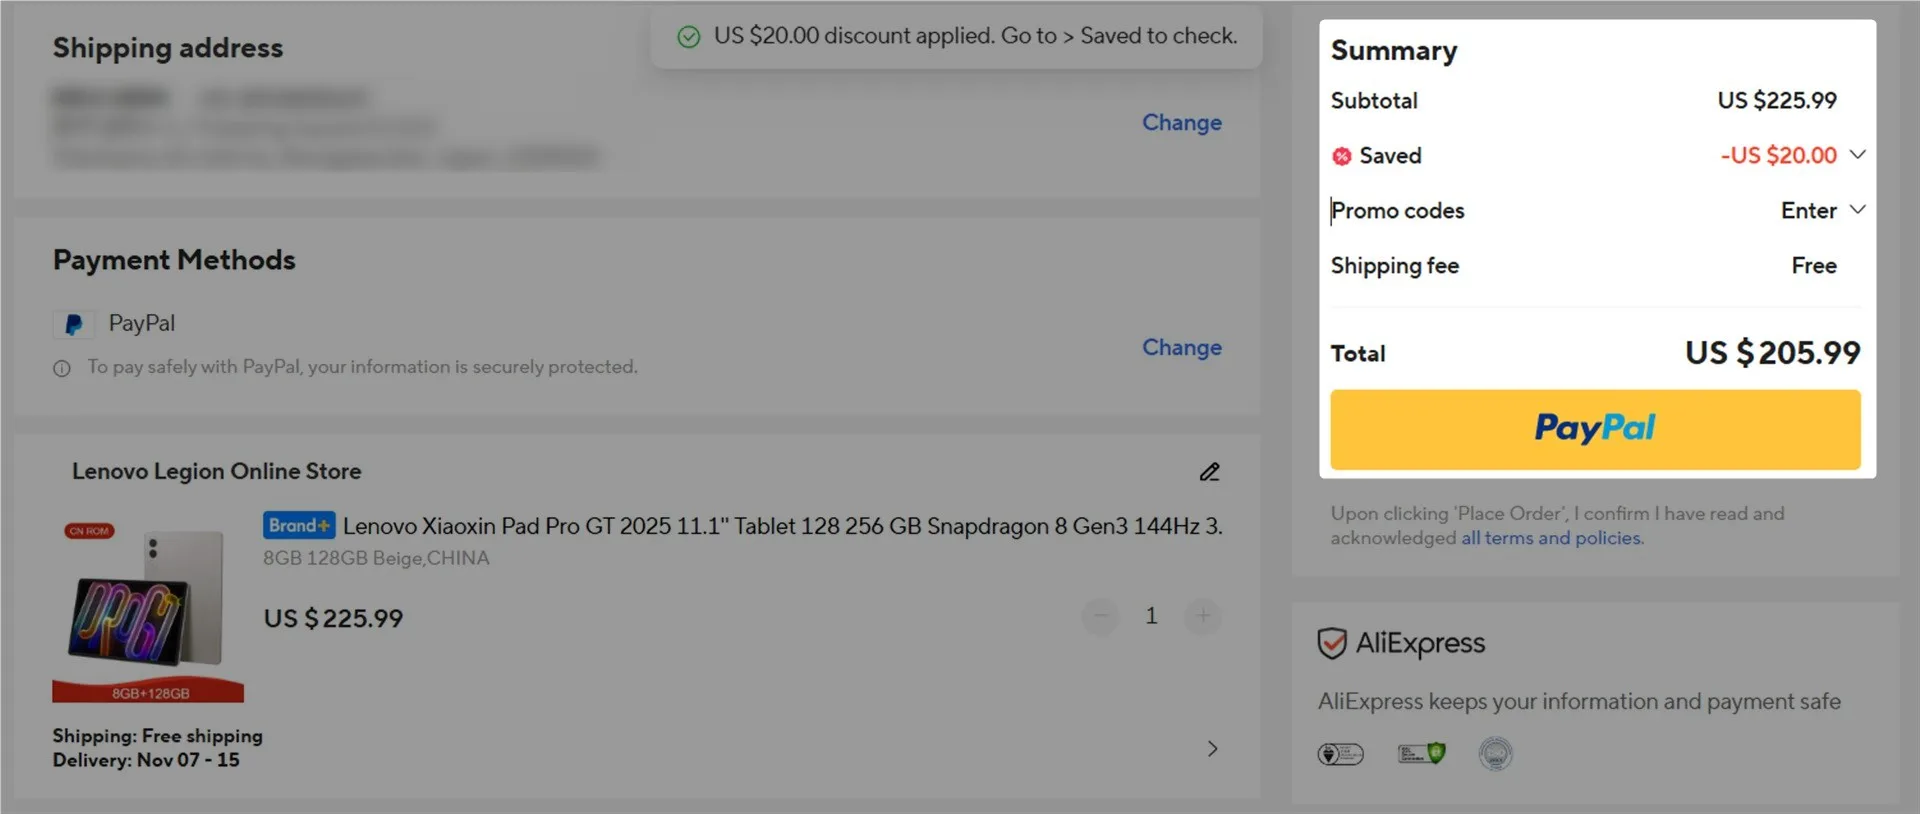Image resolution: width=1920 pixels, height=814 pixels.
Task: Change the PayPal payment method
Action: pos(1181,347)
